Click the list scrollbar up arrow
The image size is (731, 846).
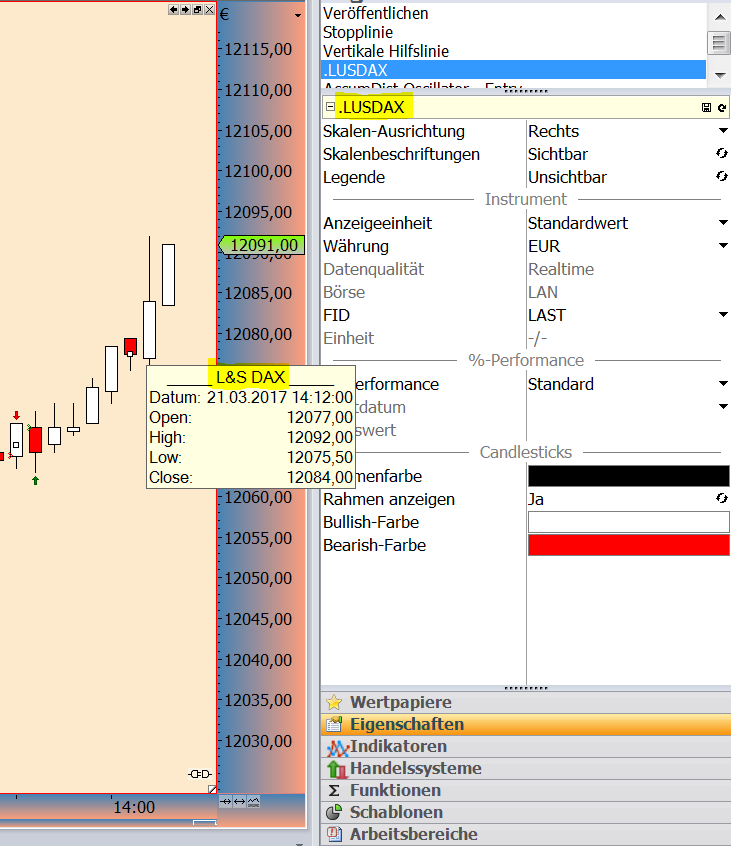coord(720,17)
